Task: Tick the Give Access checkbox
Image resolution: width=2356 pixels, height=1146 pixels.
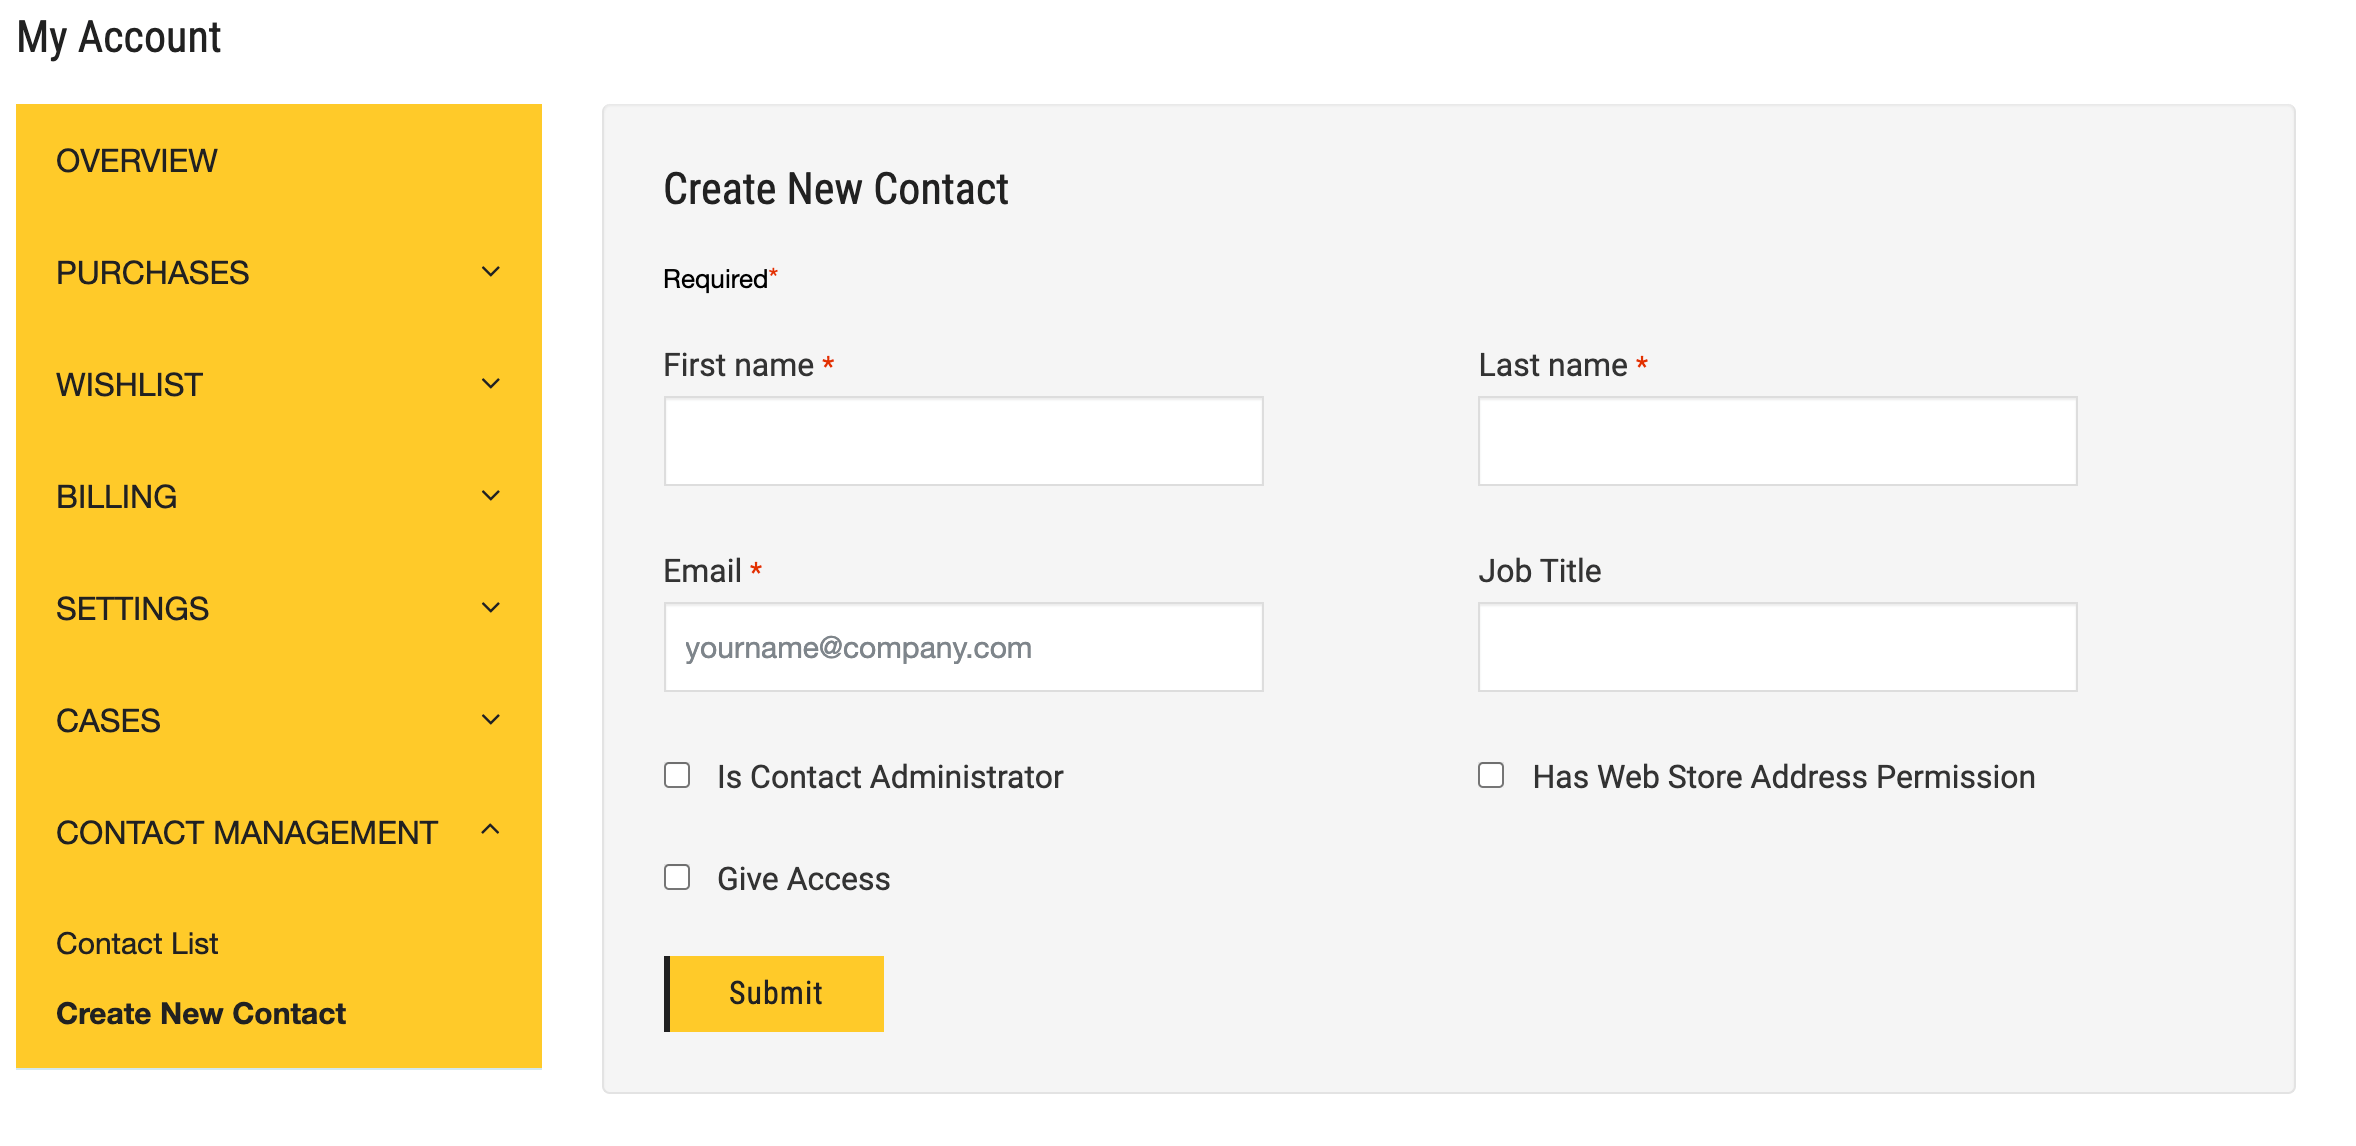Action: 677,878
